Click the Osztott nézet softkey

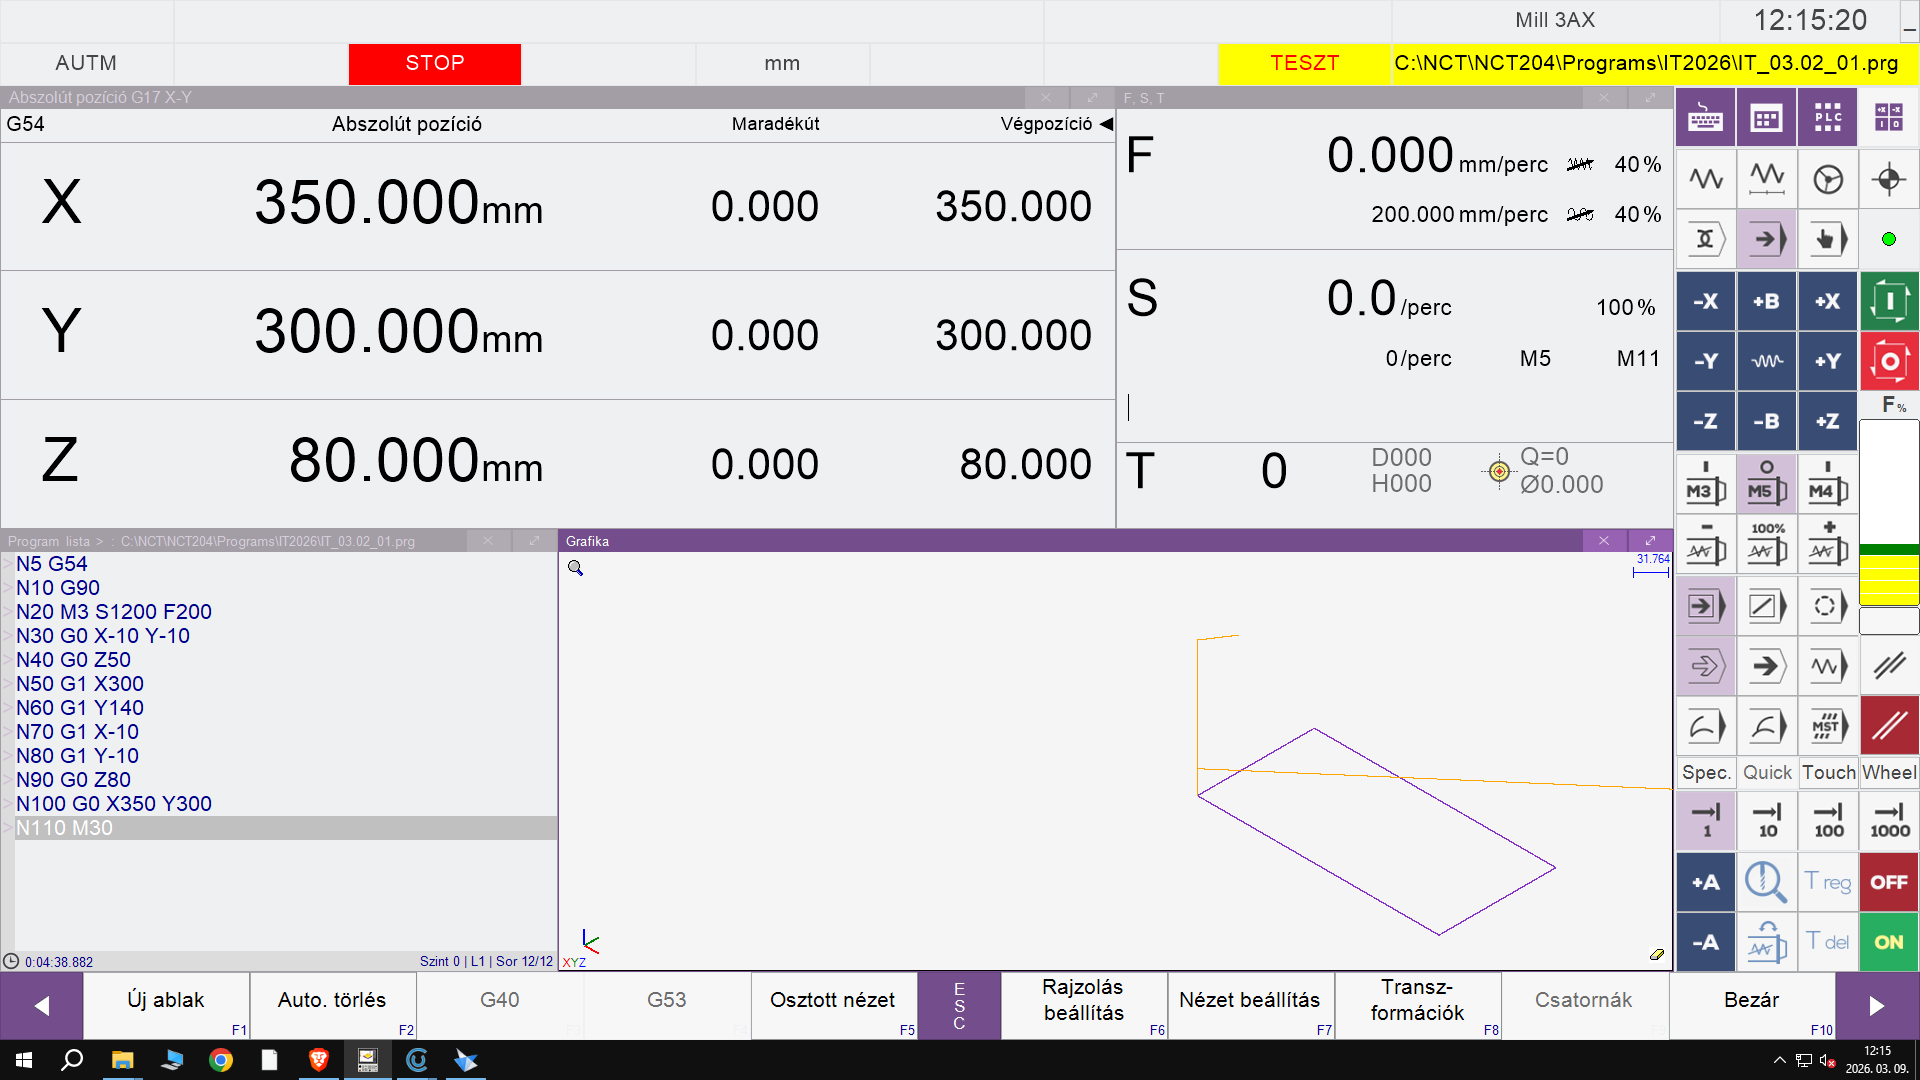tap(833, 1005)
